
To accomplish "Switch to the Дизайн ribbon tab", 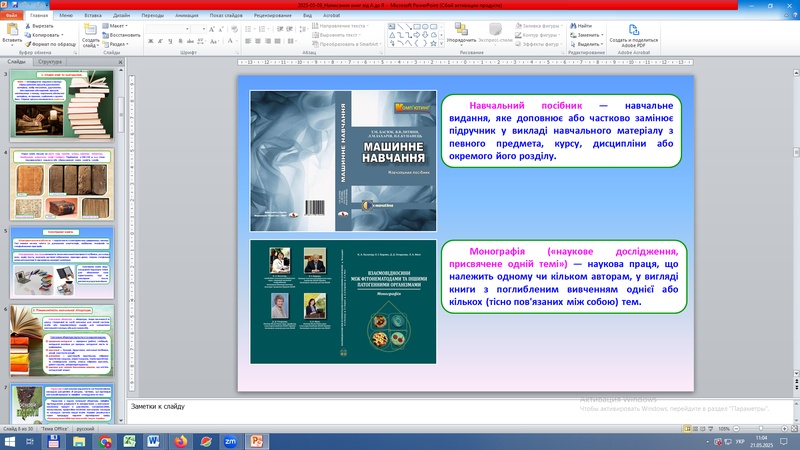I will (x=121, y=15).
